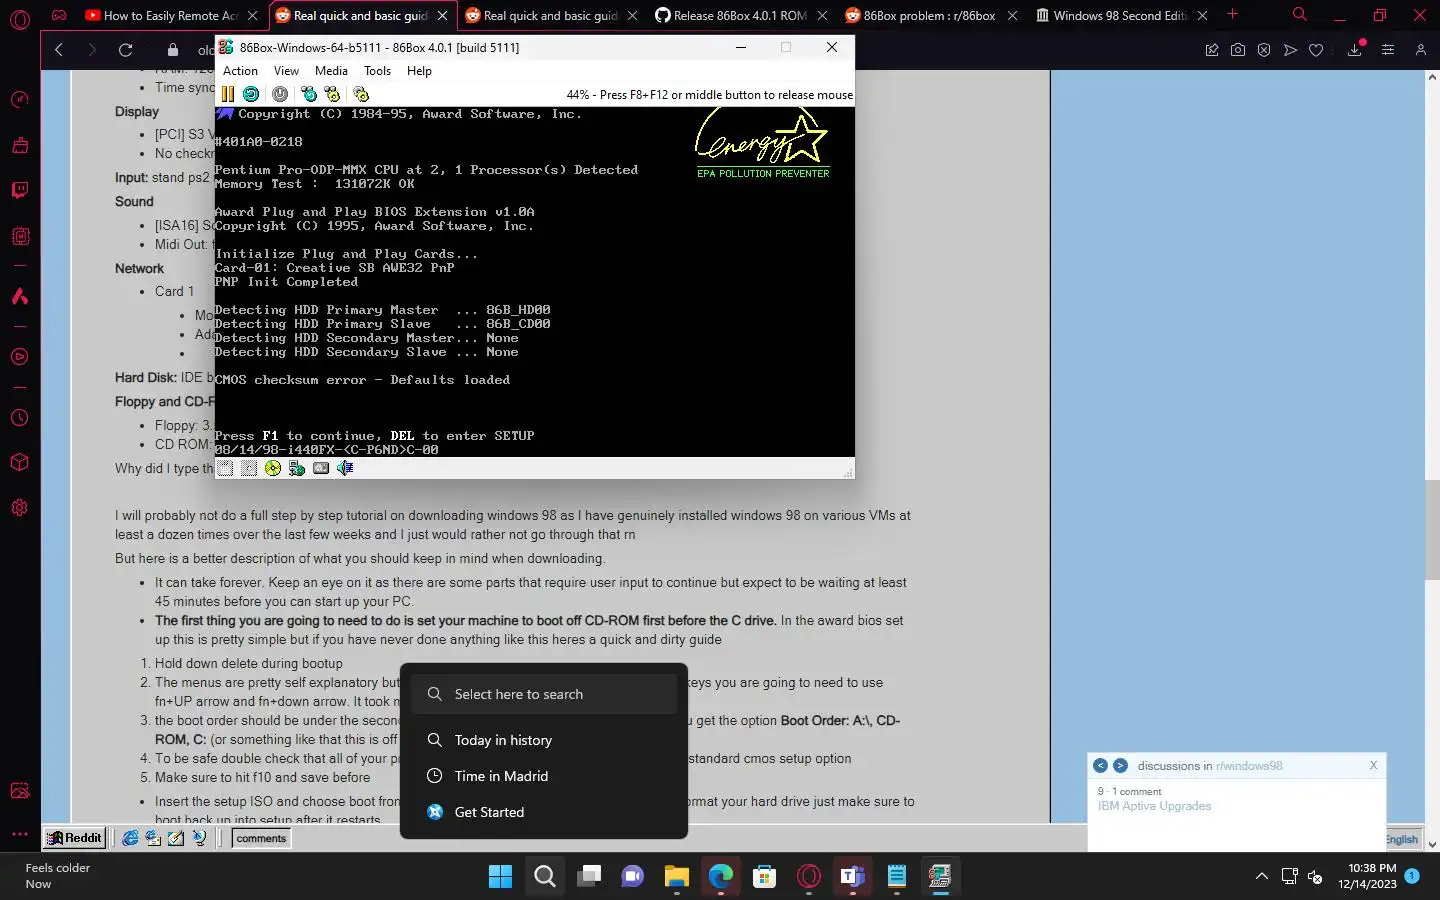Image resolution: width=1440 pixels, height=900 pixels.
Task: Open the 86Box Action menu
Action: tap(240, 71)
